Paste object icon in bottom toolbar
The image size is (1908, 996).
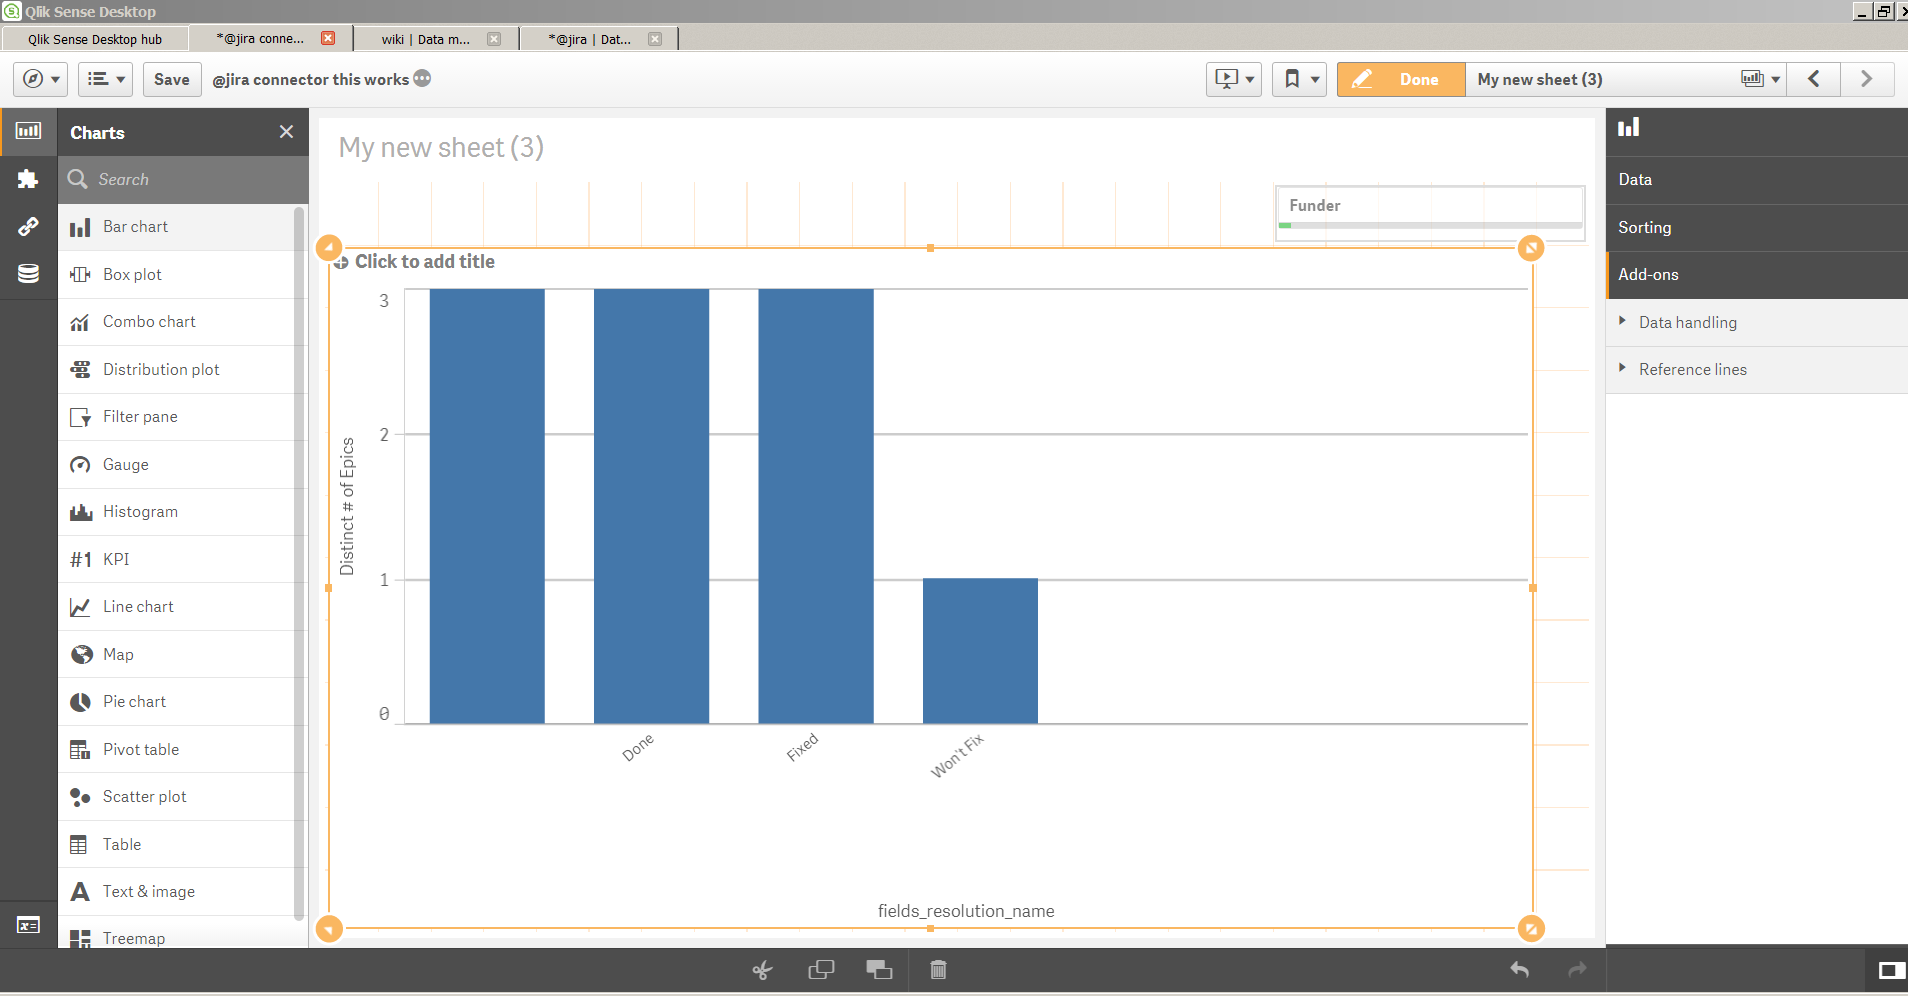click(x=879, y=970)
